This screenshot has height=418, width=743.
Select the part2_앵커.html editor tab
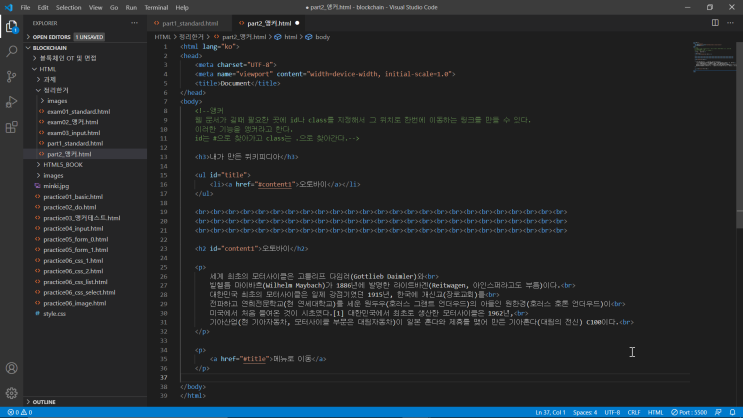tap(269, 23)
